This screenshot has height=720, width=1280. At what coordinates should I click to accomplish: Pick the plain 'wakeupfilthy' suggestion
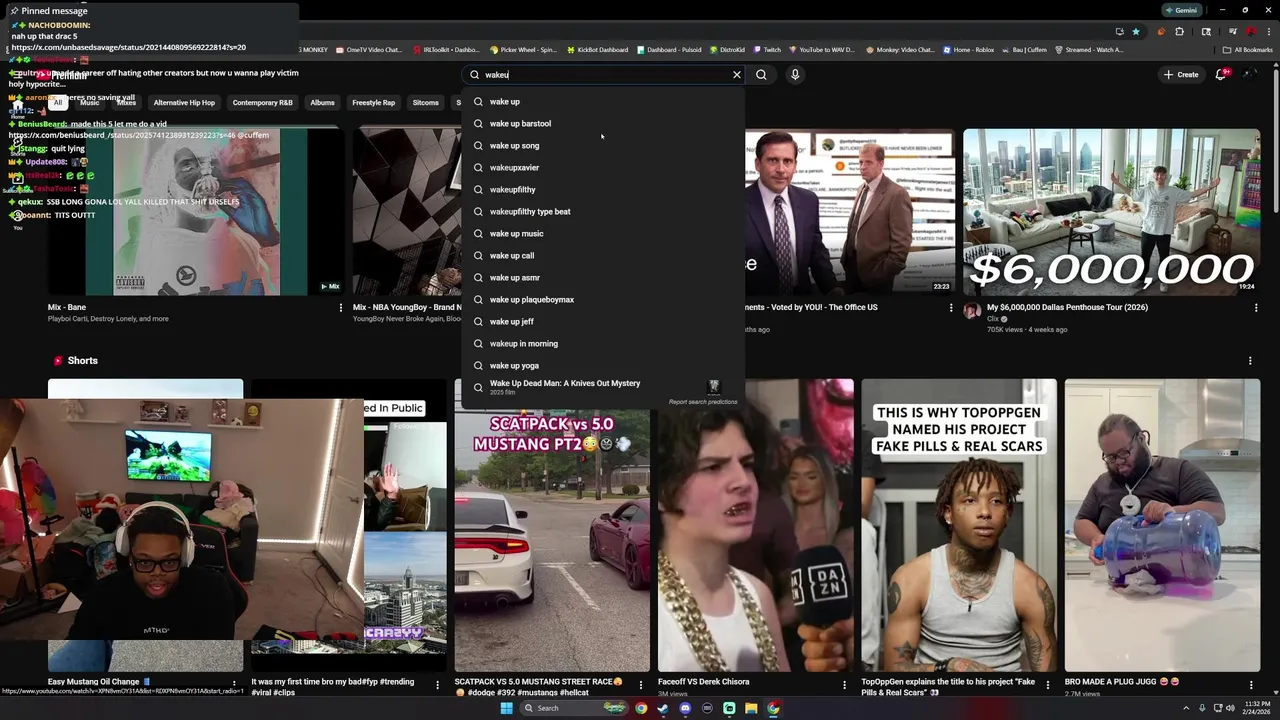603,189
